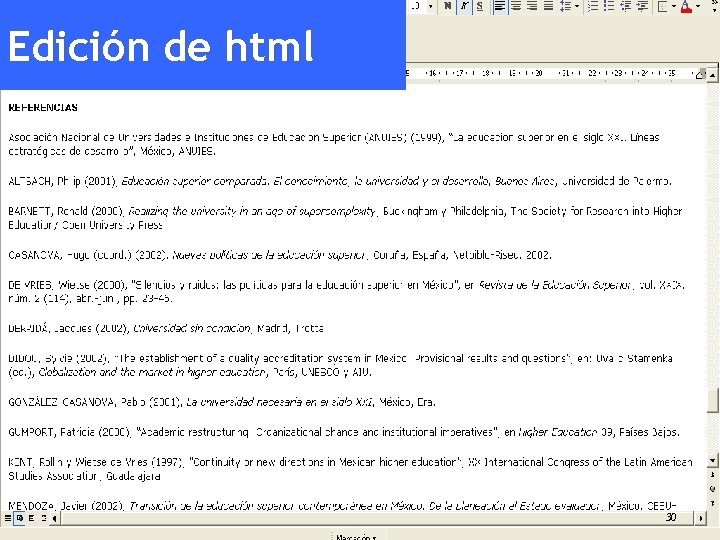Click the ALTBACH, Philip (2001) reference
The height and width of the screenshot is (540, 720).
tap(340, 181)
